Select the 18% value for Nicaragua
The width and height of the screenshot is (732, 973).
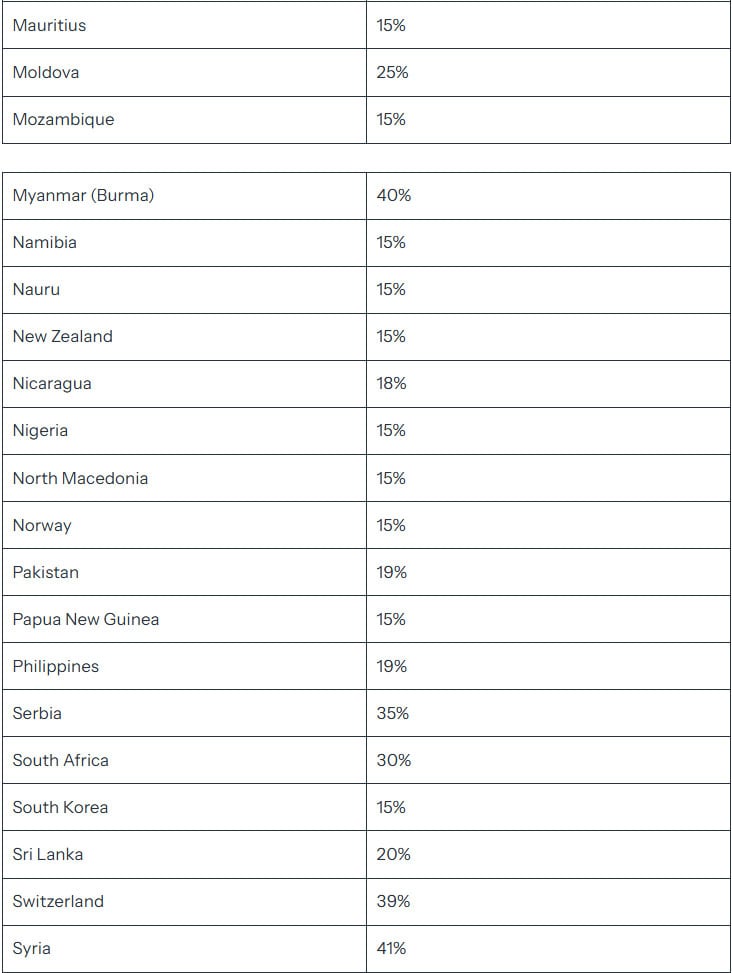pyautogui.click(x=391, y=383)
